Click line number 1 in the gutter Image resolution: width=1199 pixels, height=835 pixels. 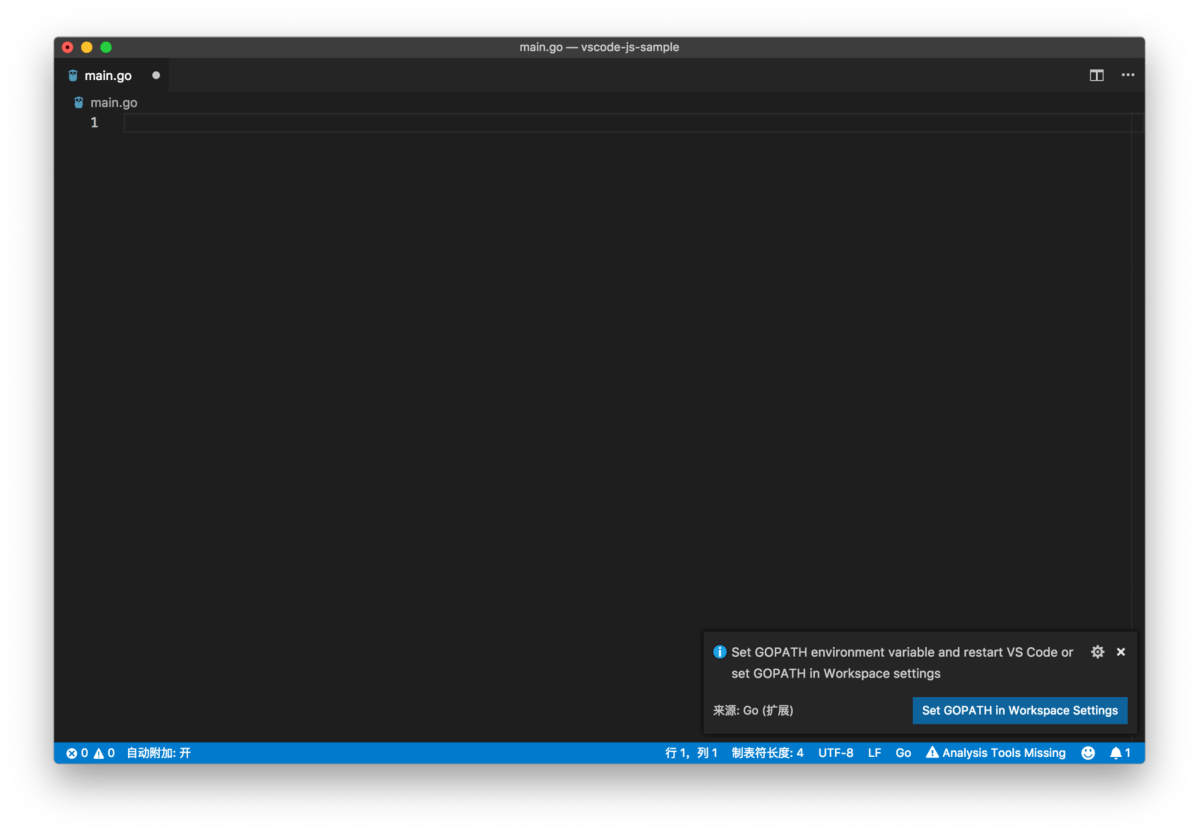pos(94,122)
